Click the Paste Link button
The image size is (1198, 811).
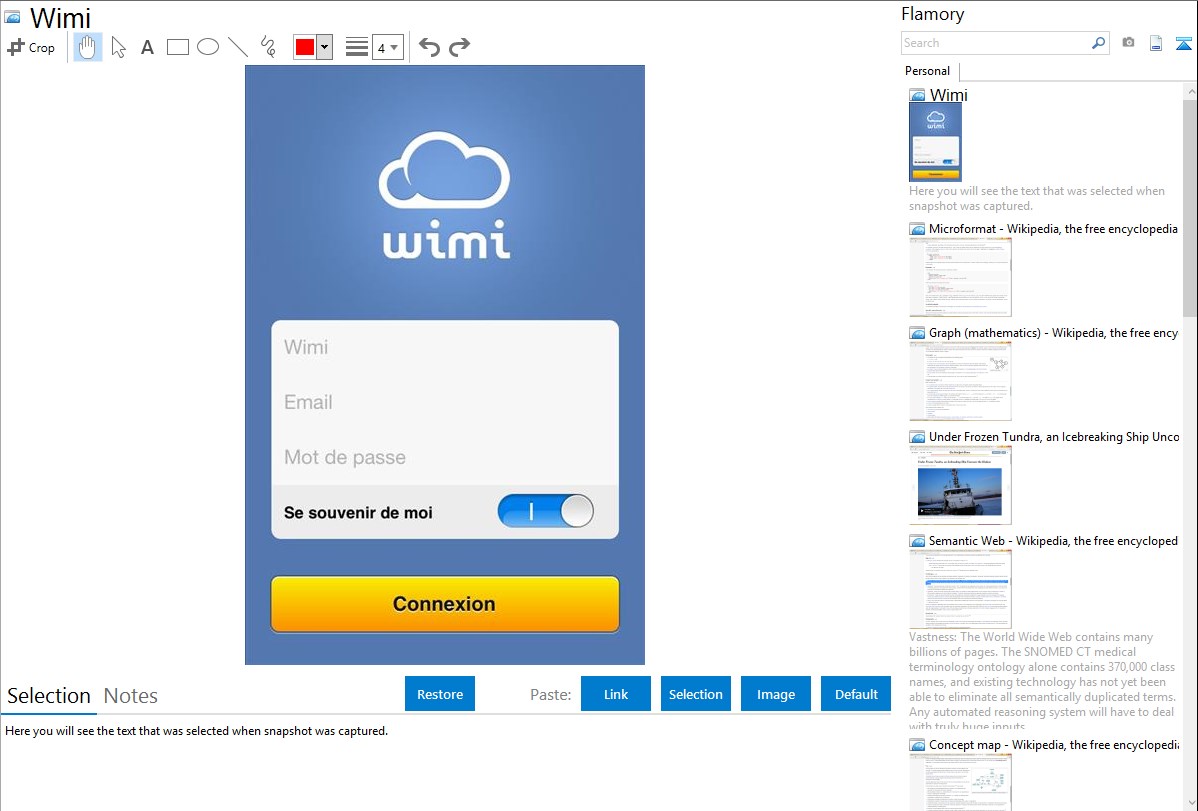[616, 694]
